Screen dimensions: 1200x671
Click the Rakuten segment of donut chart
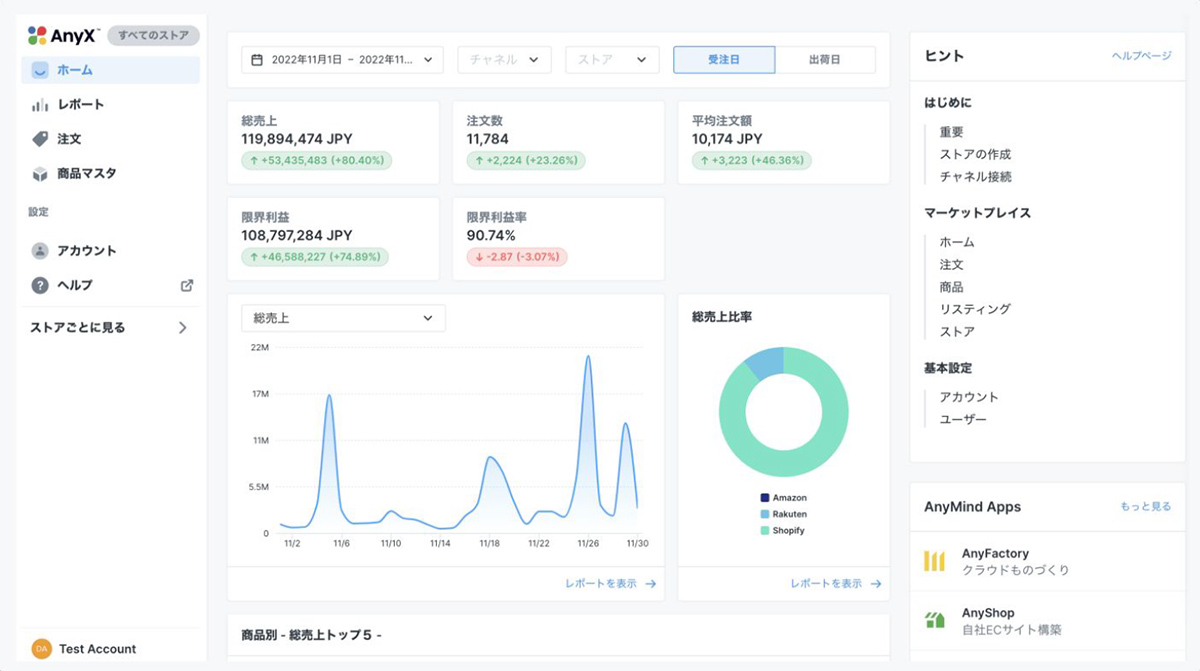coord(765,361)
